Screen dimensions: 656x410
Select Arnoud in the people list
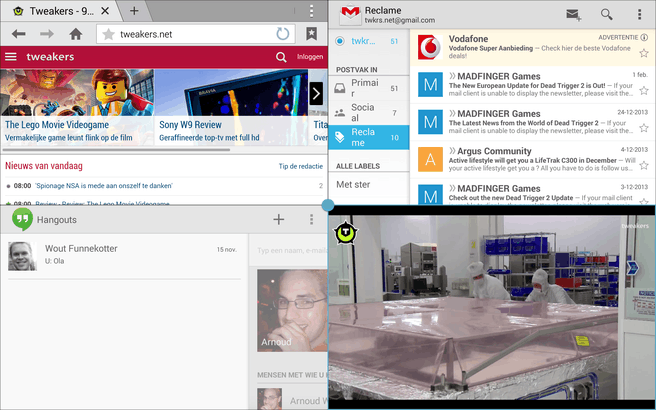(x=292, y=400)
